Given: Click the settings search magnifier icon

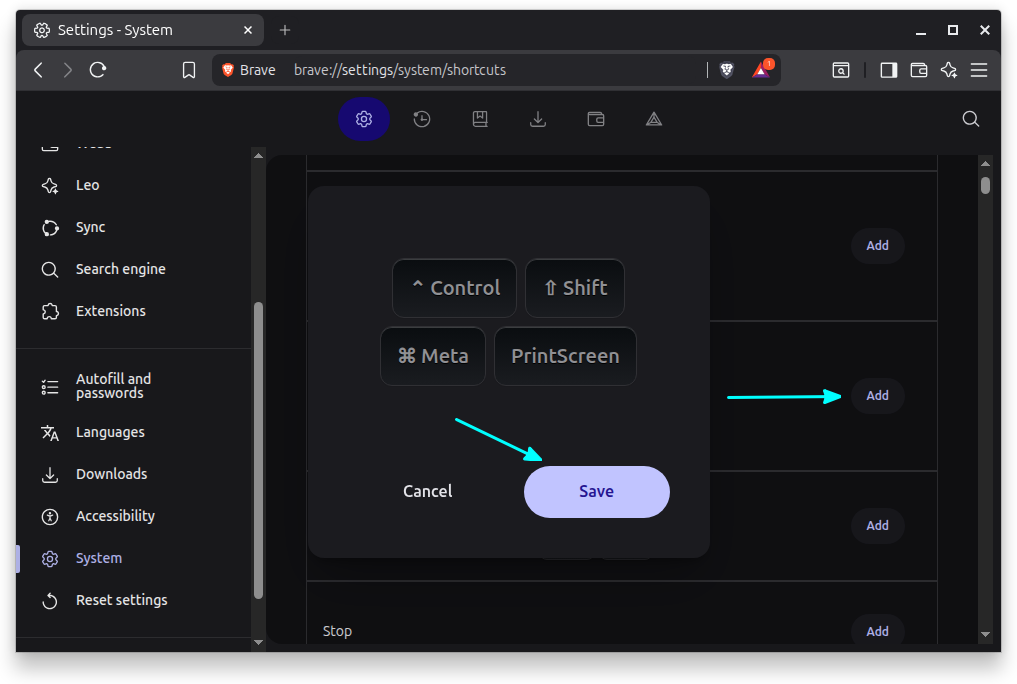Looking at the screenshot, I should coord(970,119).
